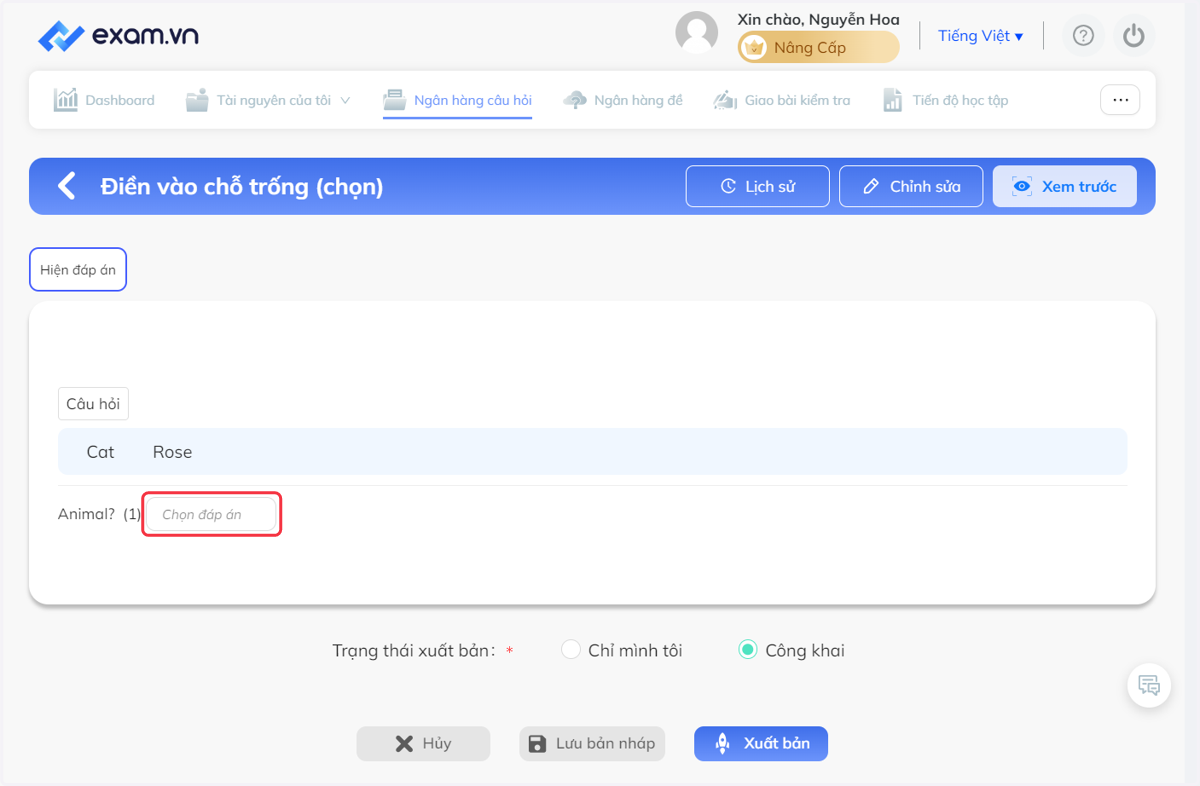Click the back arrow in blue header
The height and width of the screenshot is (786, 1200).
pos(66,186)
